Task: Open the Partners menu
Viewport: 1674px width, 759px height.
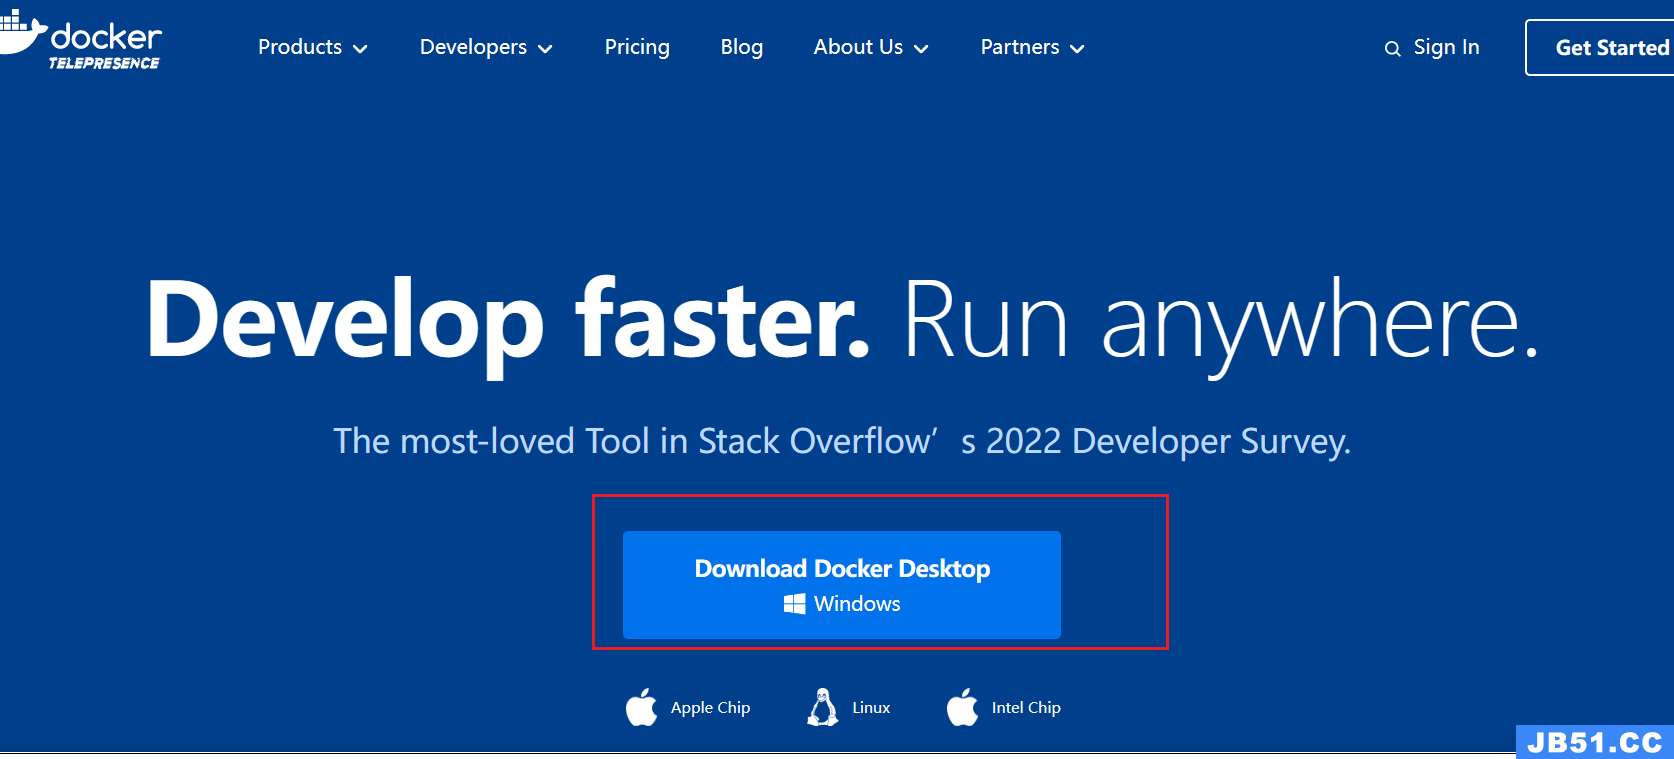Action: [x=1032, y=47]
